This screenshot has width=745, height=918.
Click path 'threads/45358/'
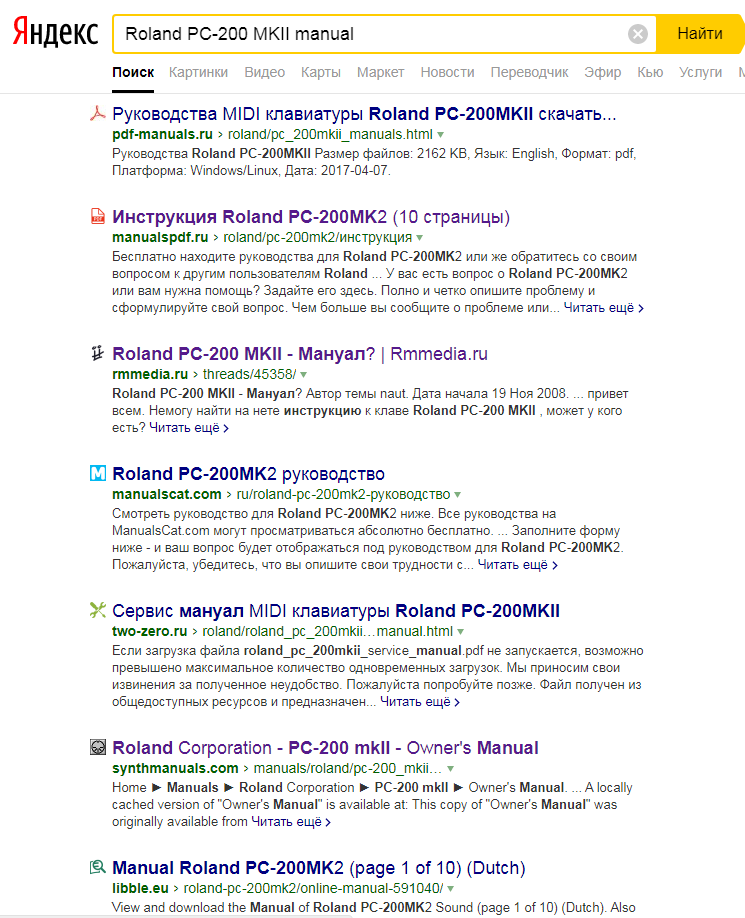(250, 374)
